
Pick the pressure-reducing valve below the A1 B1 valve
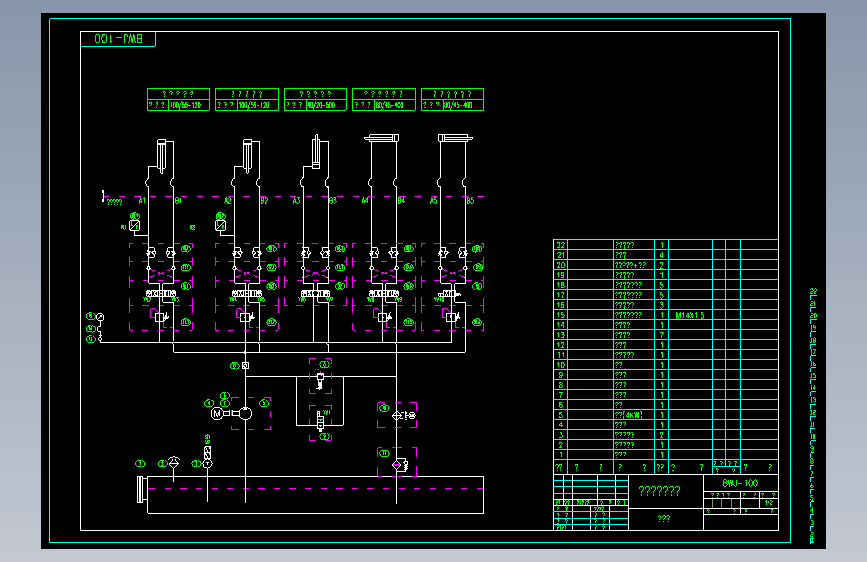[160, 316]
